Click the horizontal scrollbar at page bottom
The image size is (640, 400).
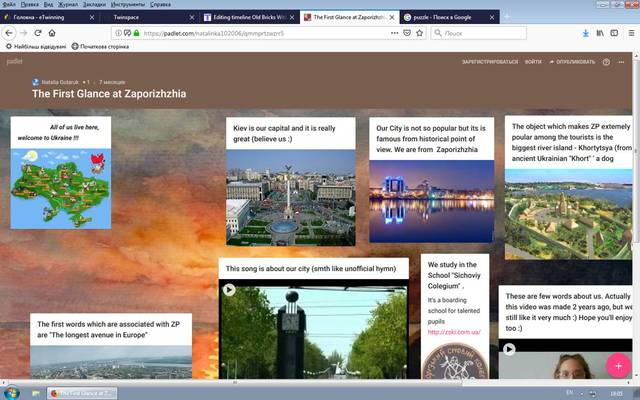pyautogui.click(x=234, y=383)
